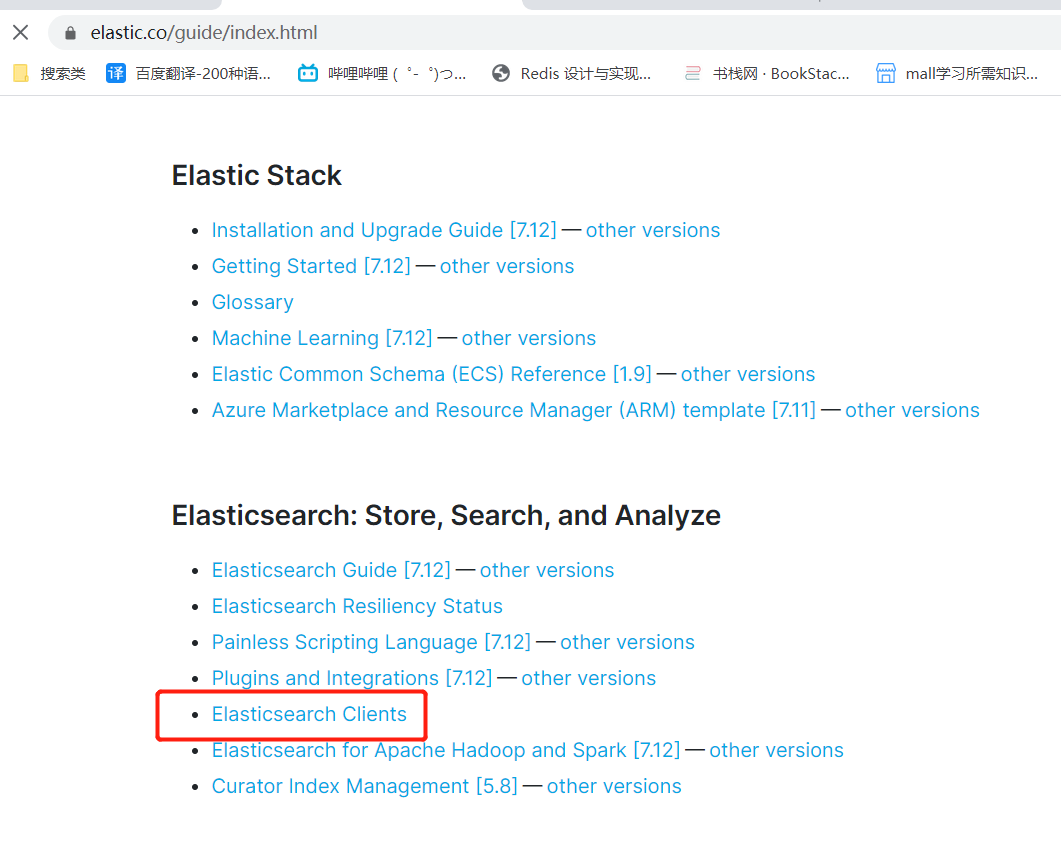Open the mall学习所需知识 bookmark

pyautogui.click(x=957, y=73)
